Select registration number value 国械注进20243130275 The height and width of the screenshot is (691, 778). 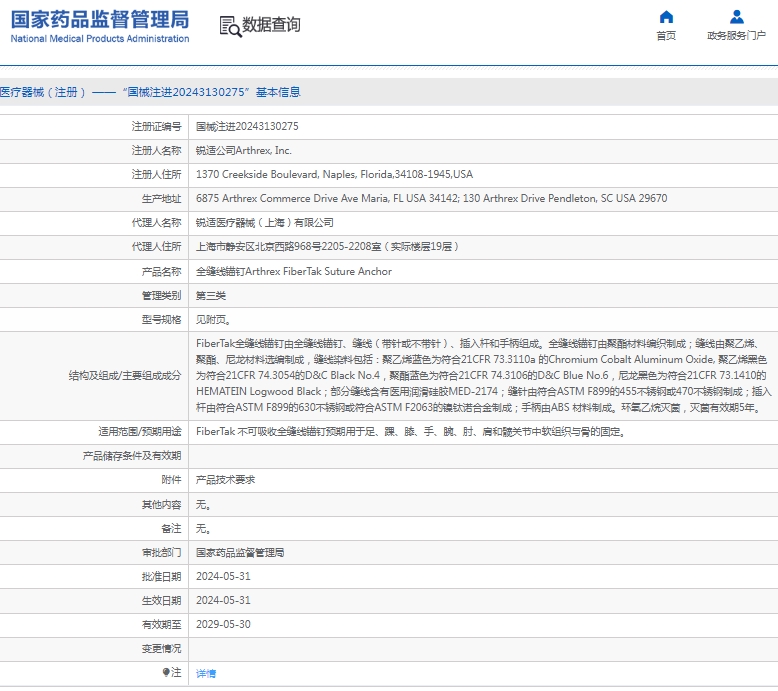pos(247,126)
